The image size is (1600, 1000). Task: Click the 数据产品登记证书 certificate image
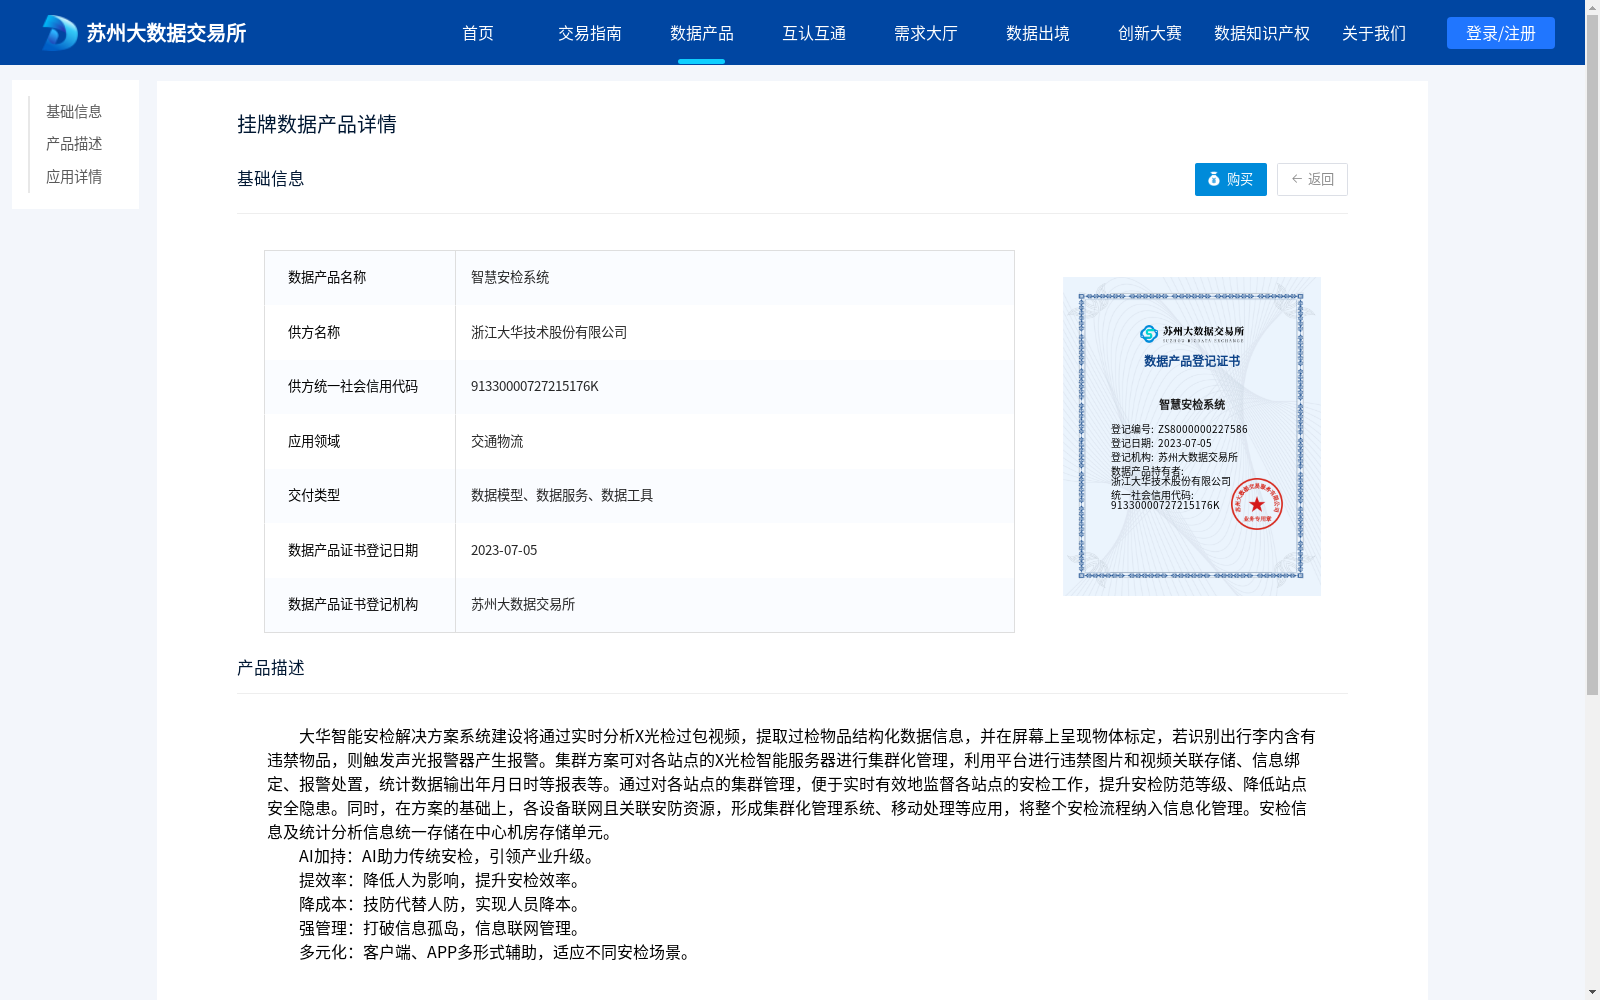[x=1192, y=436]
